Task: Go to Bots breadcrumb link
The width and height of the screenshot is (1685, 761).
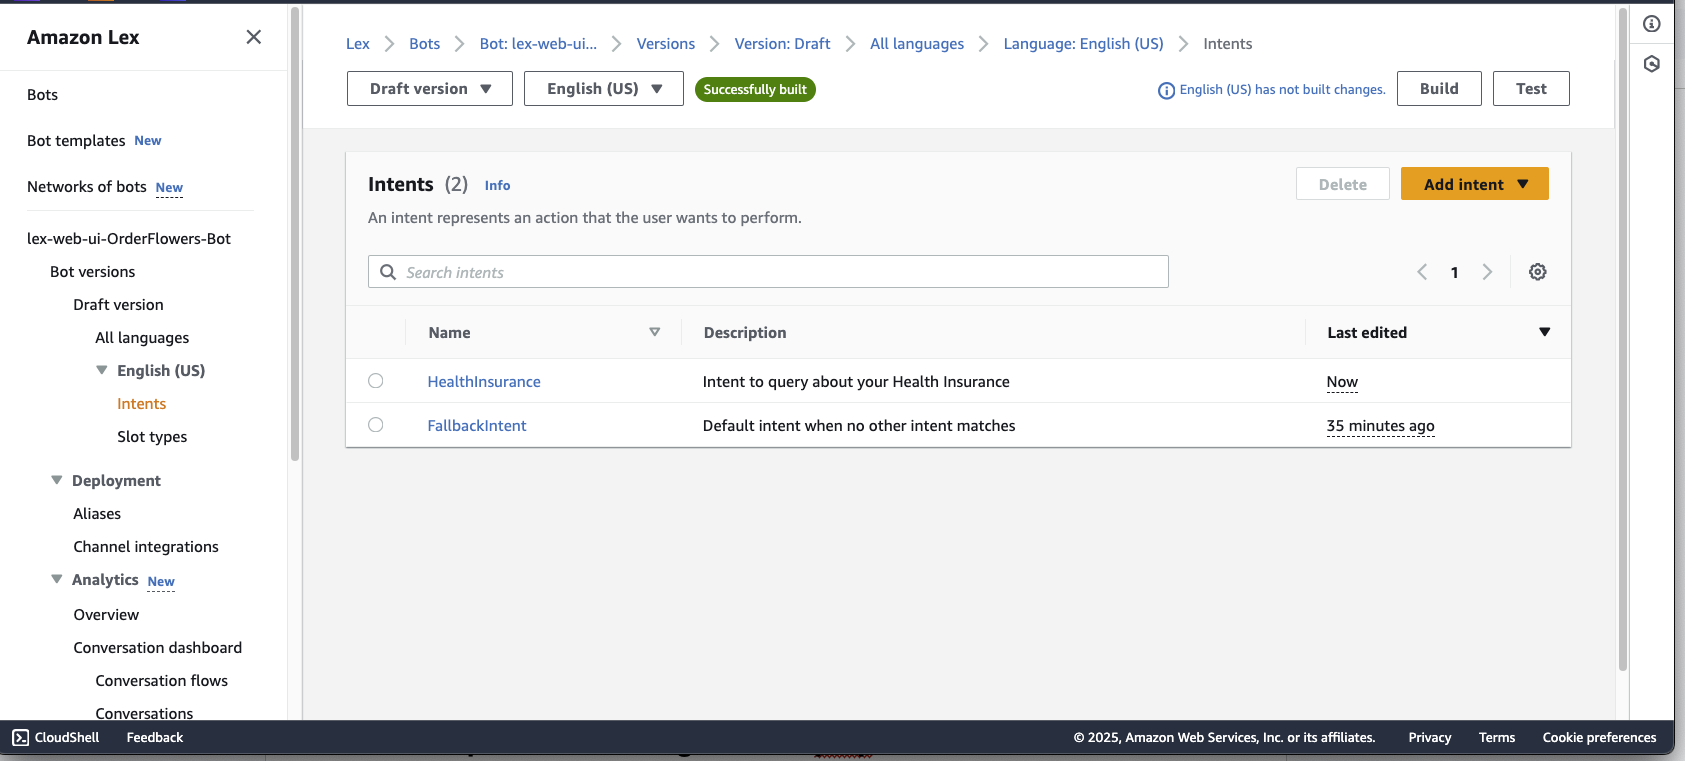Action: click(425, 44)
